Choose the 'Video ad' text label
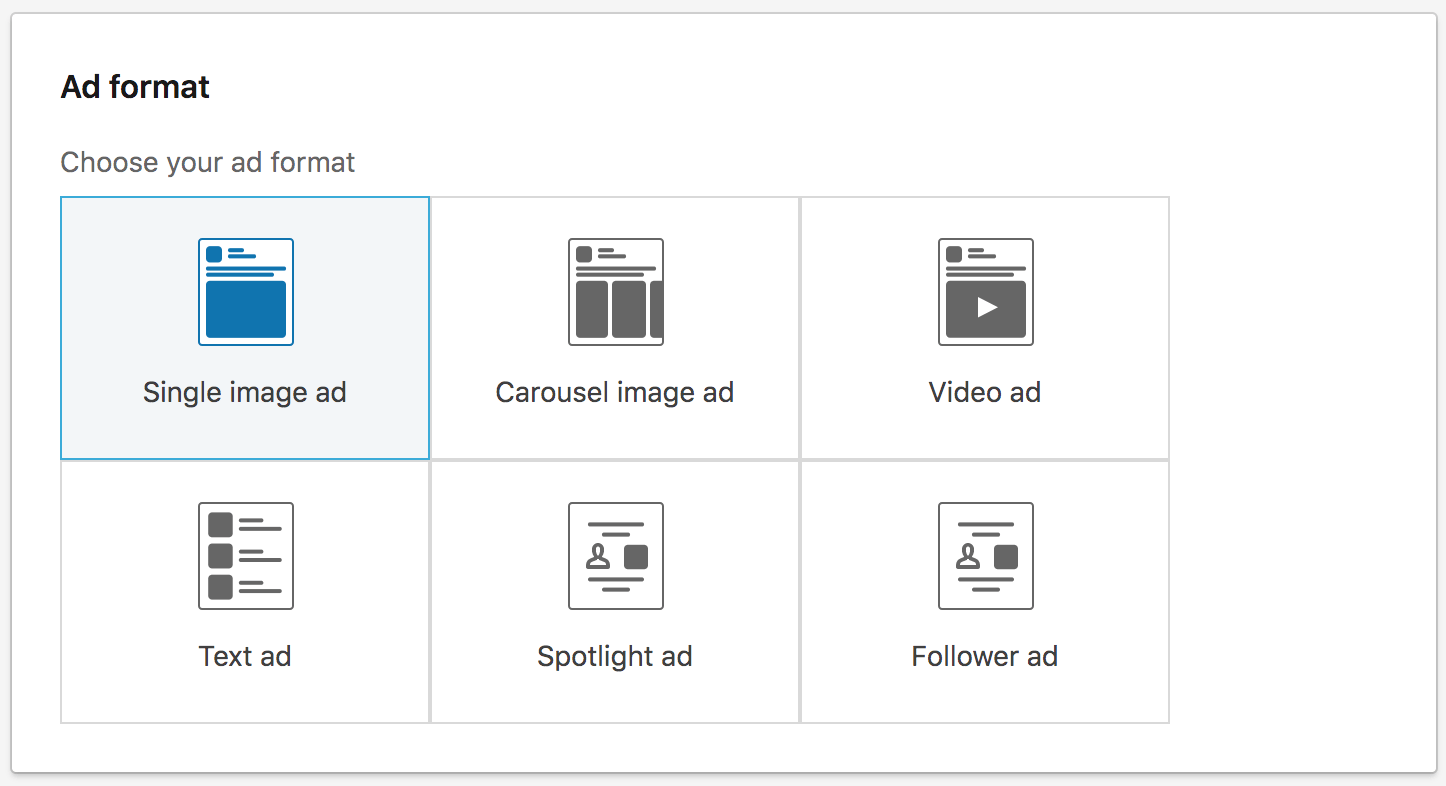The width and height of the screenshot is (1446, 786). pos(985,392)
